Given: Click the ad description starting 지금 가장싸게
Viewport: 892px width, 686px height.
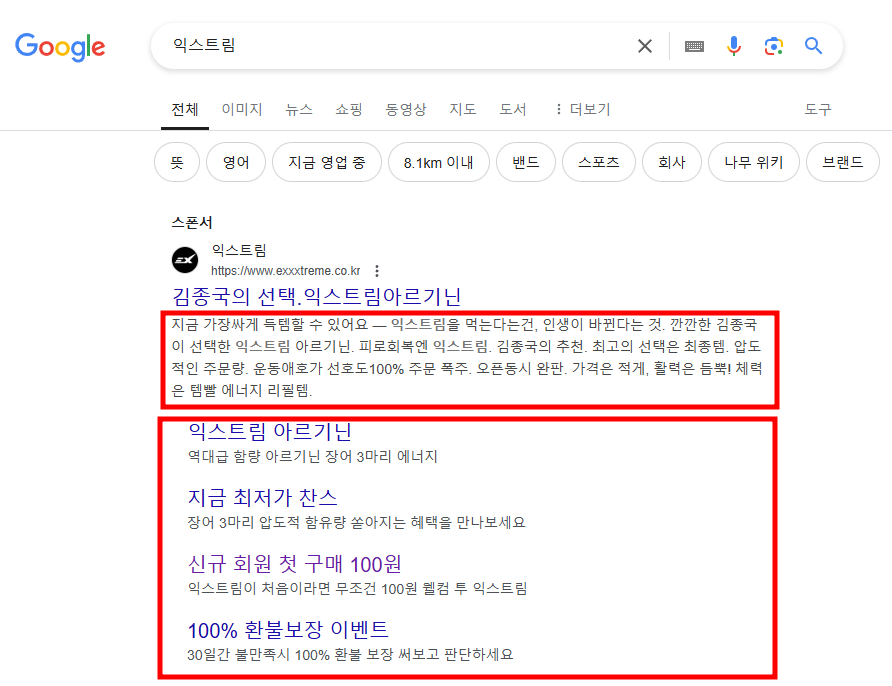Looking at the screenshot, I should pyautogui.click(x=466, y=357).
